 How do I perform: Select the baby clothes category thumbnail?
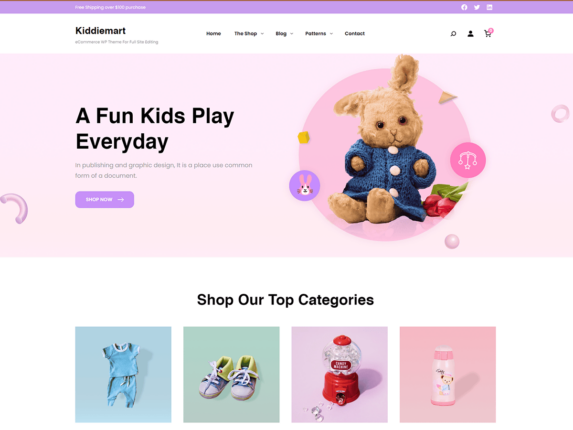coord(123,374)
